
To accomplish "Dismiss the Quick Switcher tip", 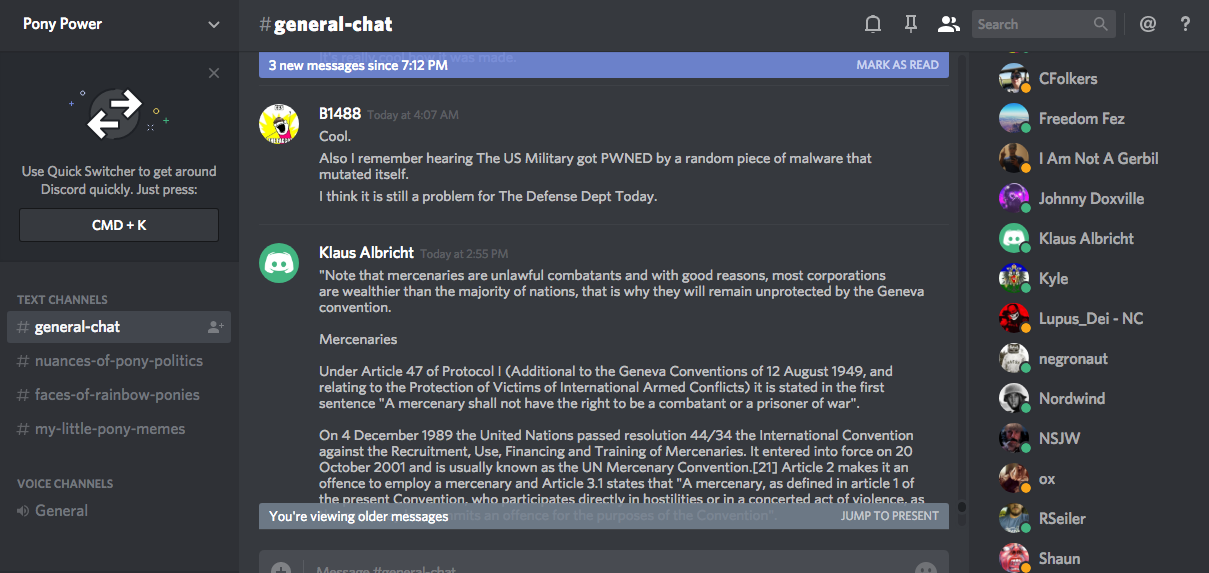I will (214, 73).
